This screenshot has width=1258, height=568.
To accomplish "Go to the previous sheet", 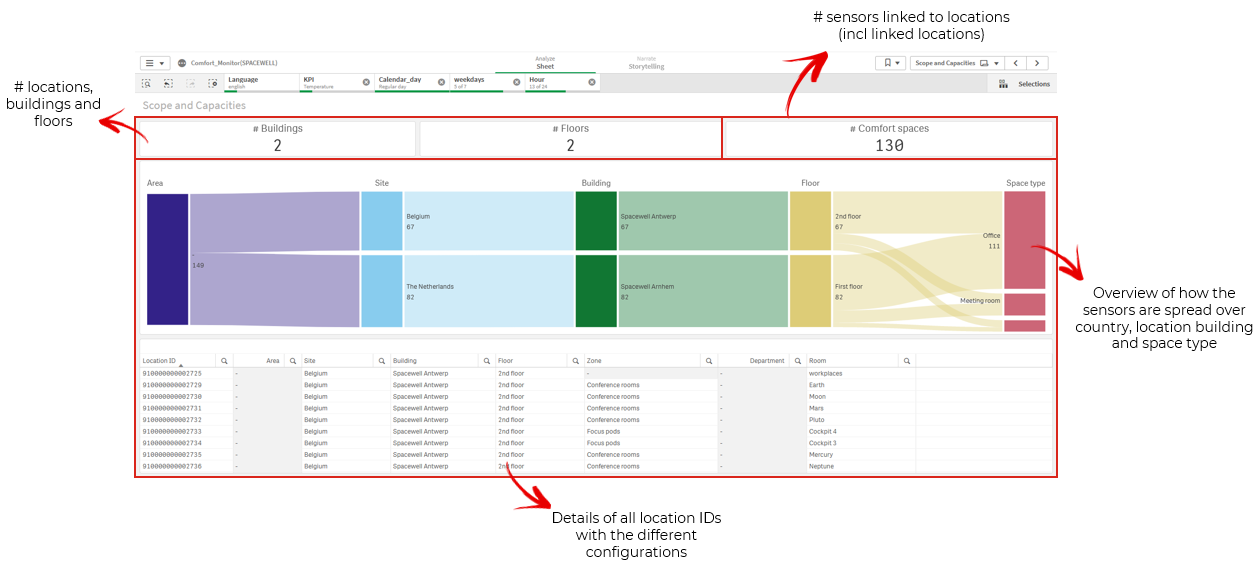I will pyautogui.click(x=1016, y=63).
